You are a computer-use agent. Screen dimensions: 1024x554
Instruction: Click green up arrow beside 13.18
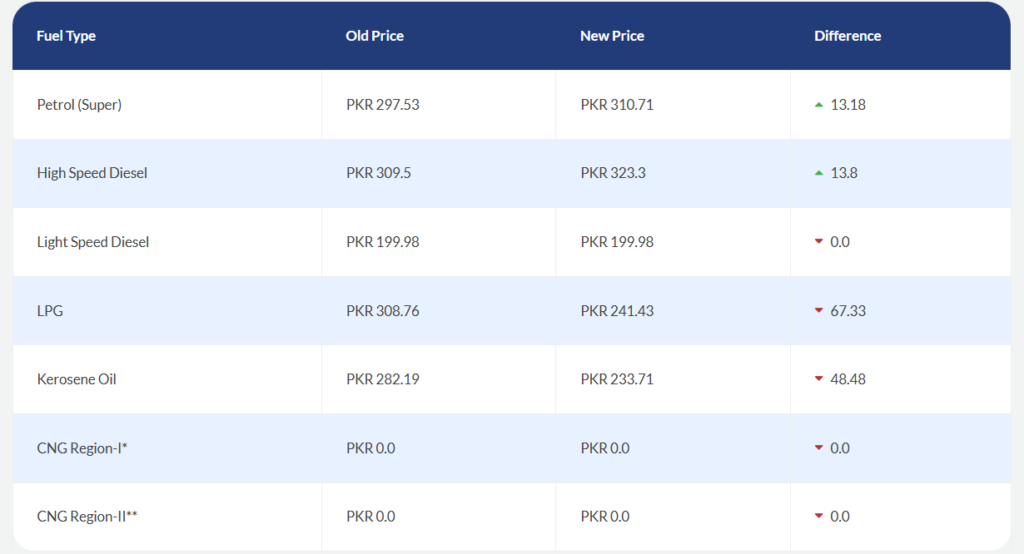(x=818, y=105)
